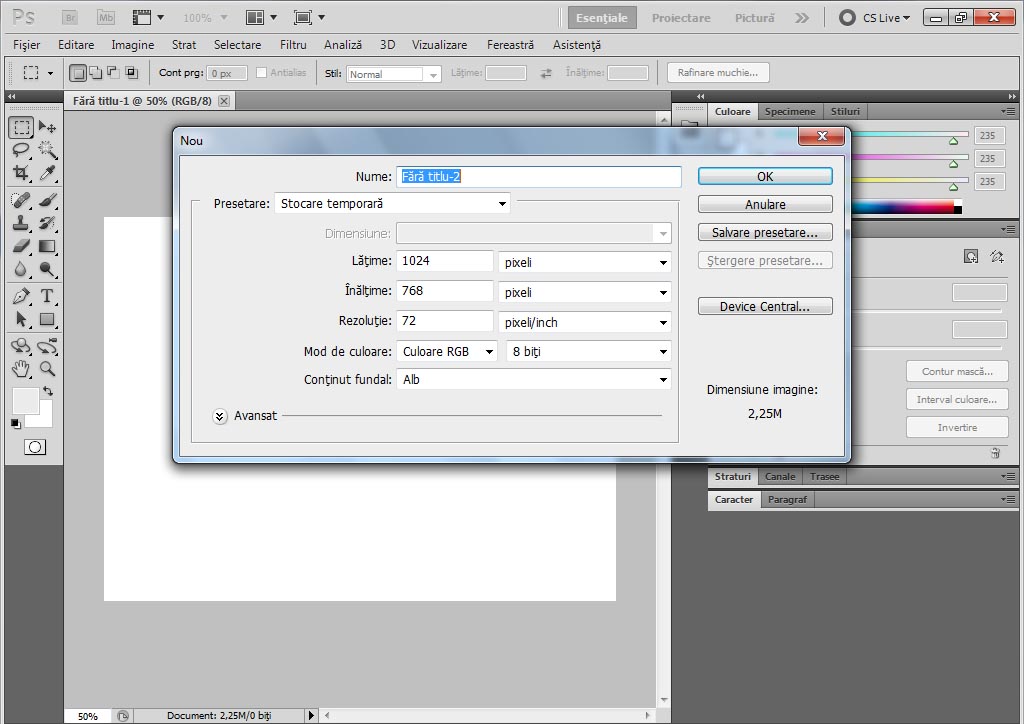Enable Subtract from selection mode
Screen dimensions: 1024x724
[113, 73]
